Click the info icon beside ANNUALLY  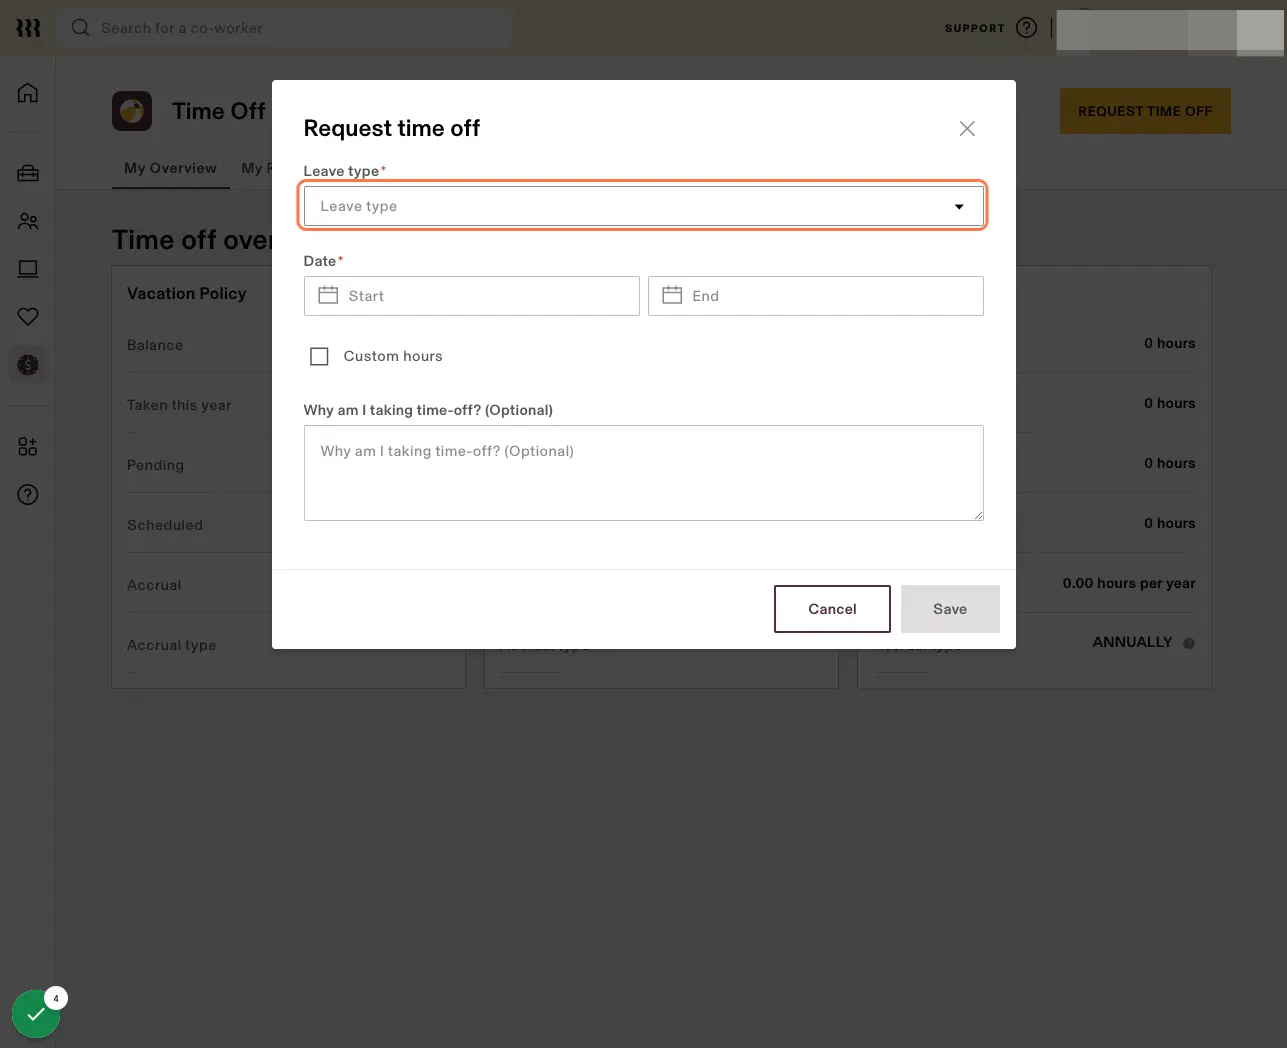1189,643
